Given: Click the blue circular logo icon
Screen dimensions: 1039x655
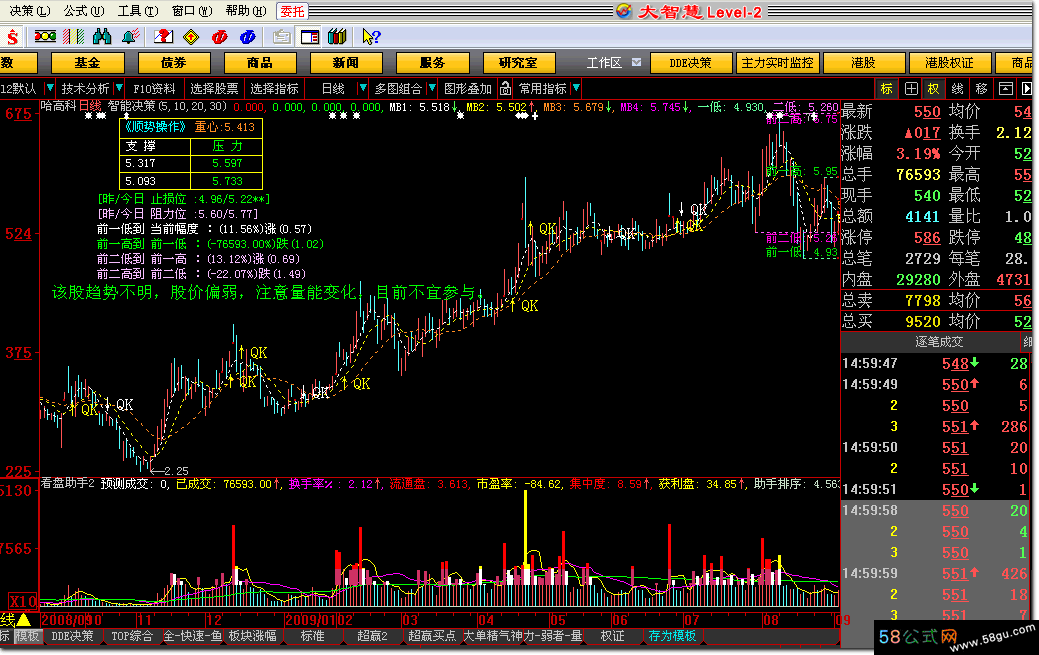Looking at the screenshot, I should coord(248,36).
